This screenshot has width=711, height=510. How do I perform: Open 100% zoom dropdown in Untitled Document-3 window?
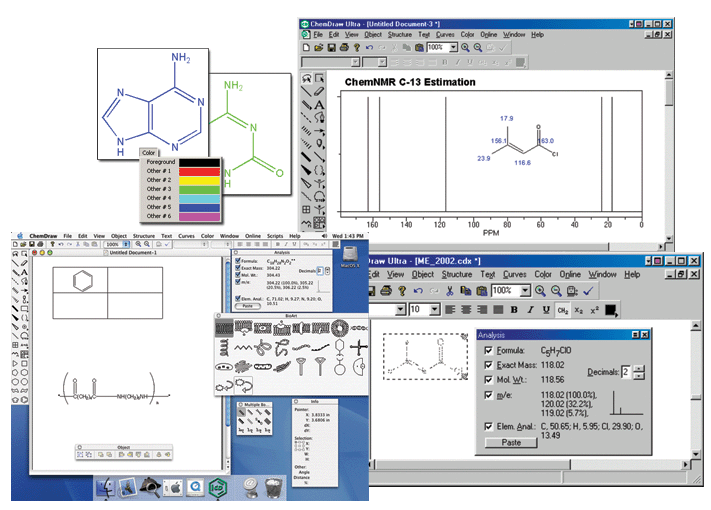coord(453,47)
